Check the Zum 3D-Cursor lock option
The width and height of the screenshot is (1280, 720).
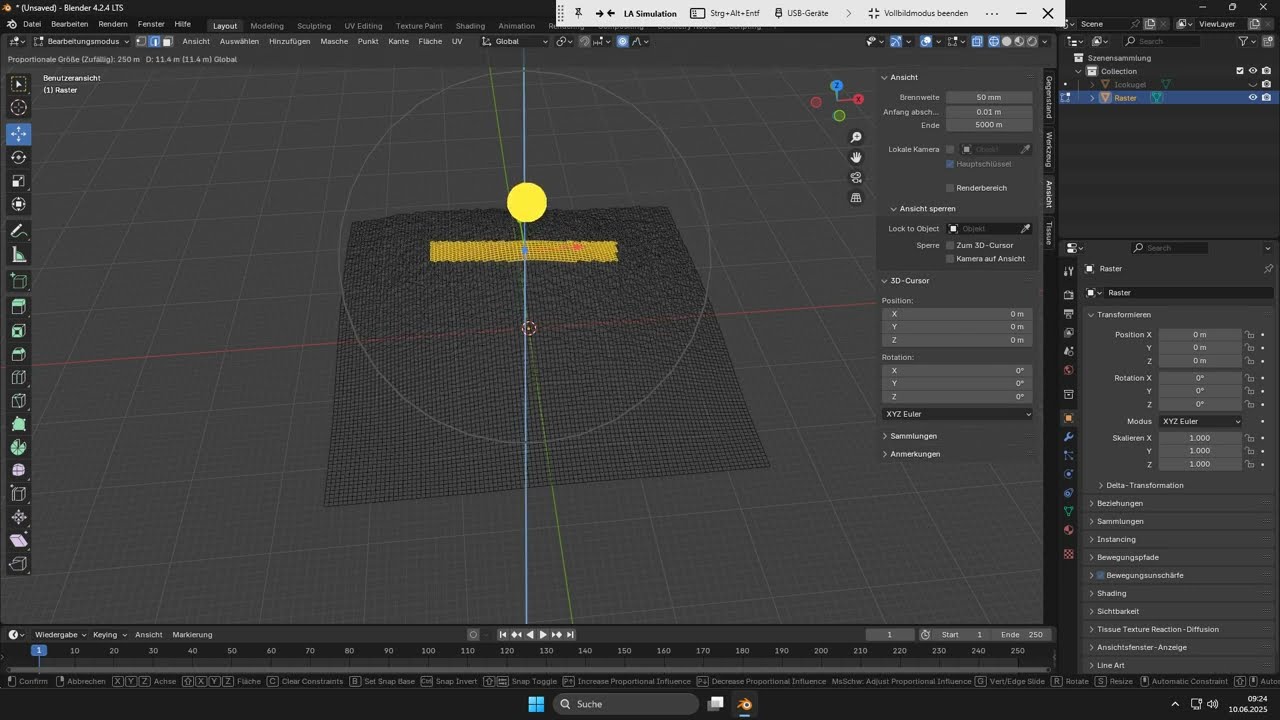(x=950, y=245)
